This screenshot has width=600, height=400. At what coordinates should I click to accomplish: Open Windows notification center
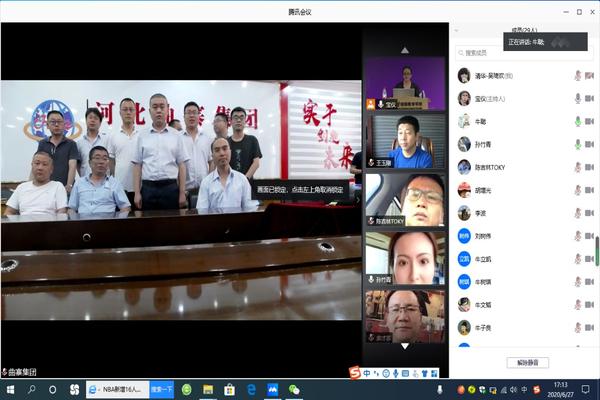[585, 390]
